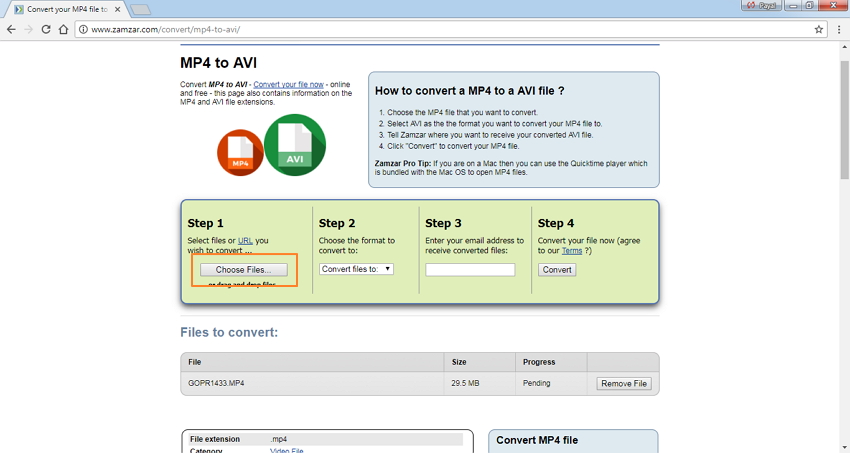
Task: Go to the browser home page icon
Action: 63,29
